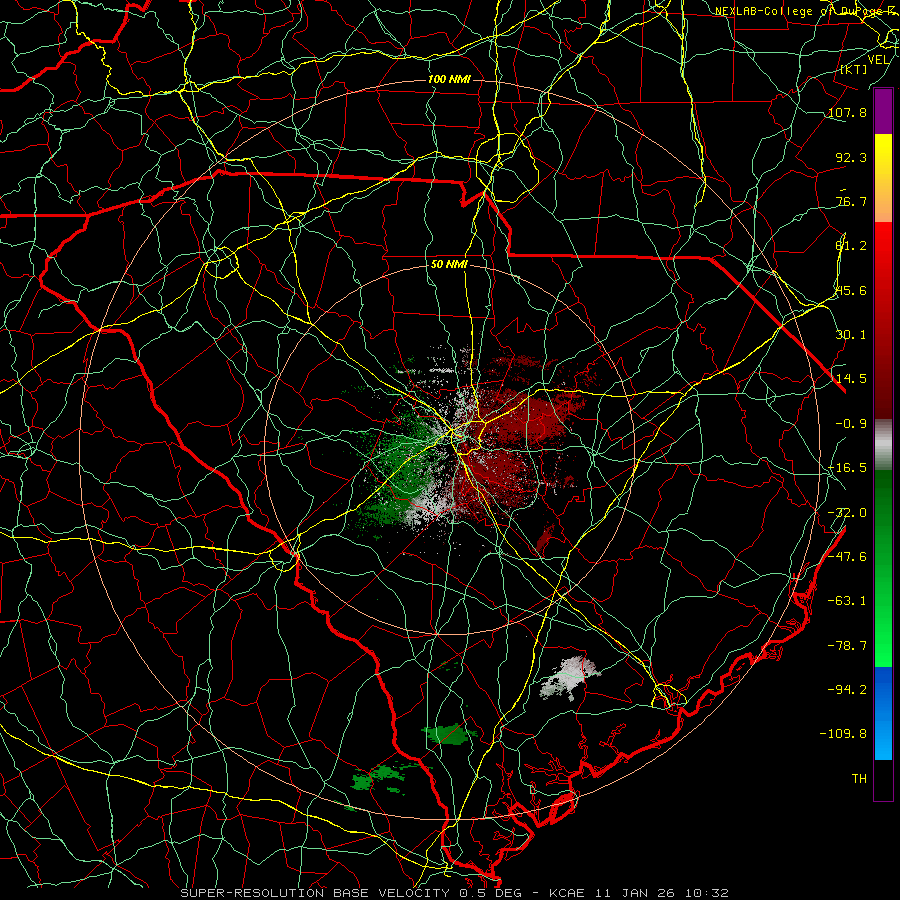Image resolution: width=900 pixels, height=900 pixels.
Task: Click the -32.0 legend value
Action: (x=847, y=513)
